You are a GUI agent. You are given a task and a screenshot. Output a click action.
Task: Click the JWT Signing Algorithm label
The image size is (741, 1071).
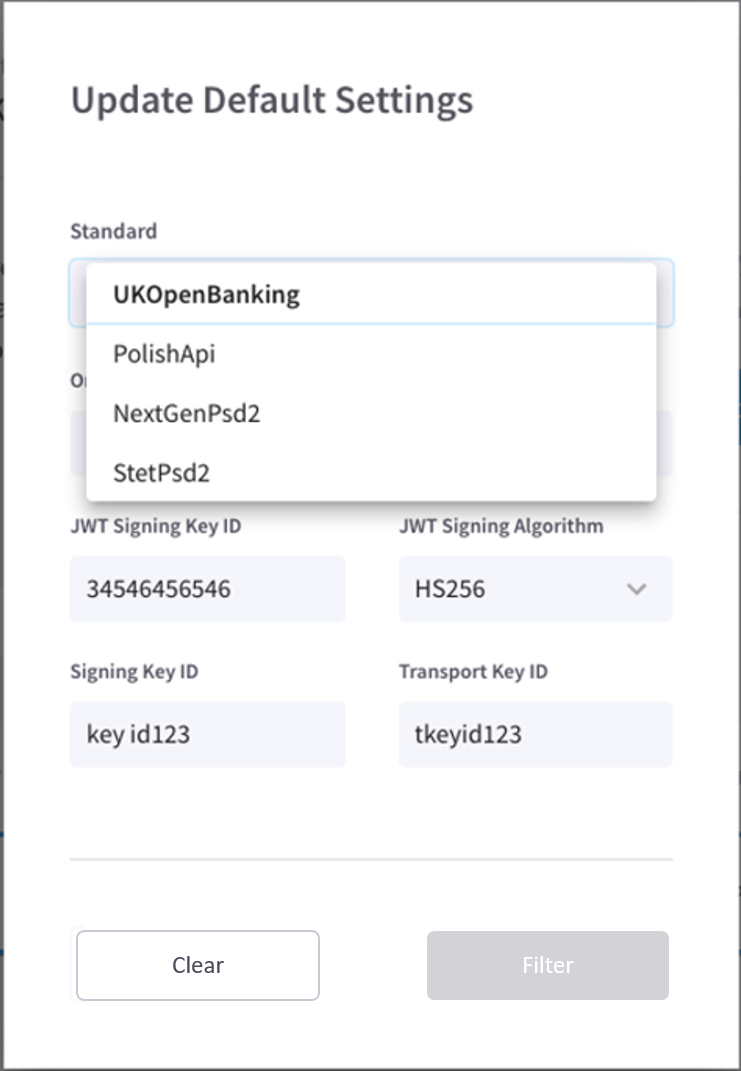(500, 526)
